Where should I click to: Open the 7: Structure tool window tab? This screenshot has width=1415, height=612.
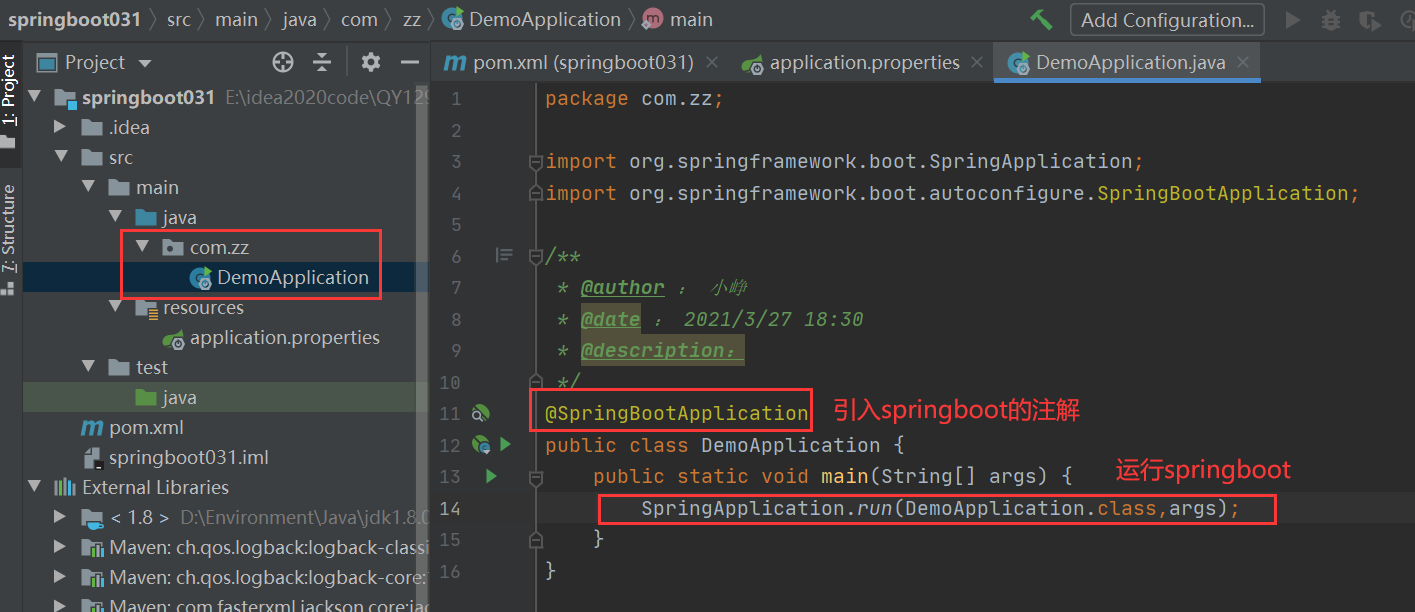pyautogui.click(x=9, y=238)
